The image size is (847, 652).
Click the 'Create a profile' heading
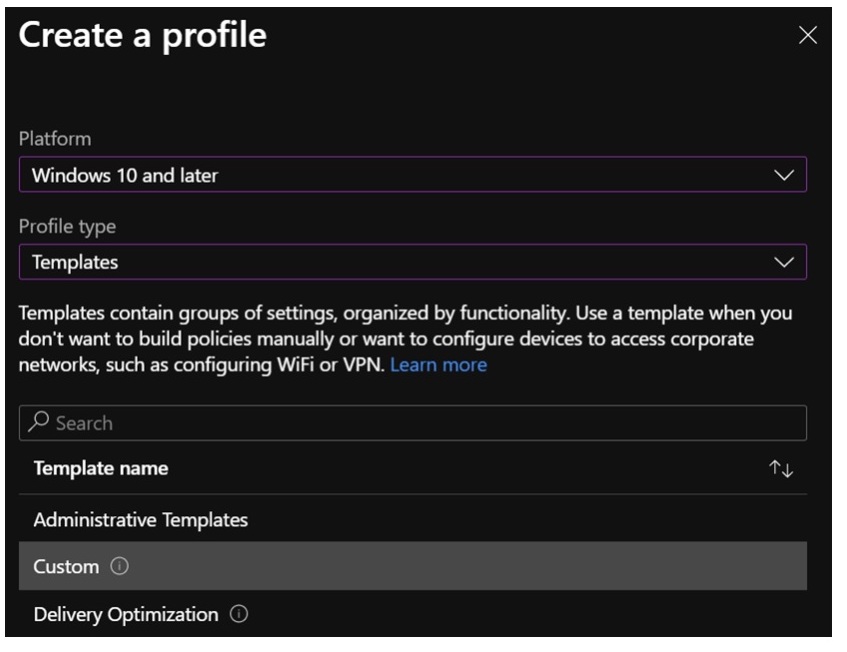[x=143, y=36]
